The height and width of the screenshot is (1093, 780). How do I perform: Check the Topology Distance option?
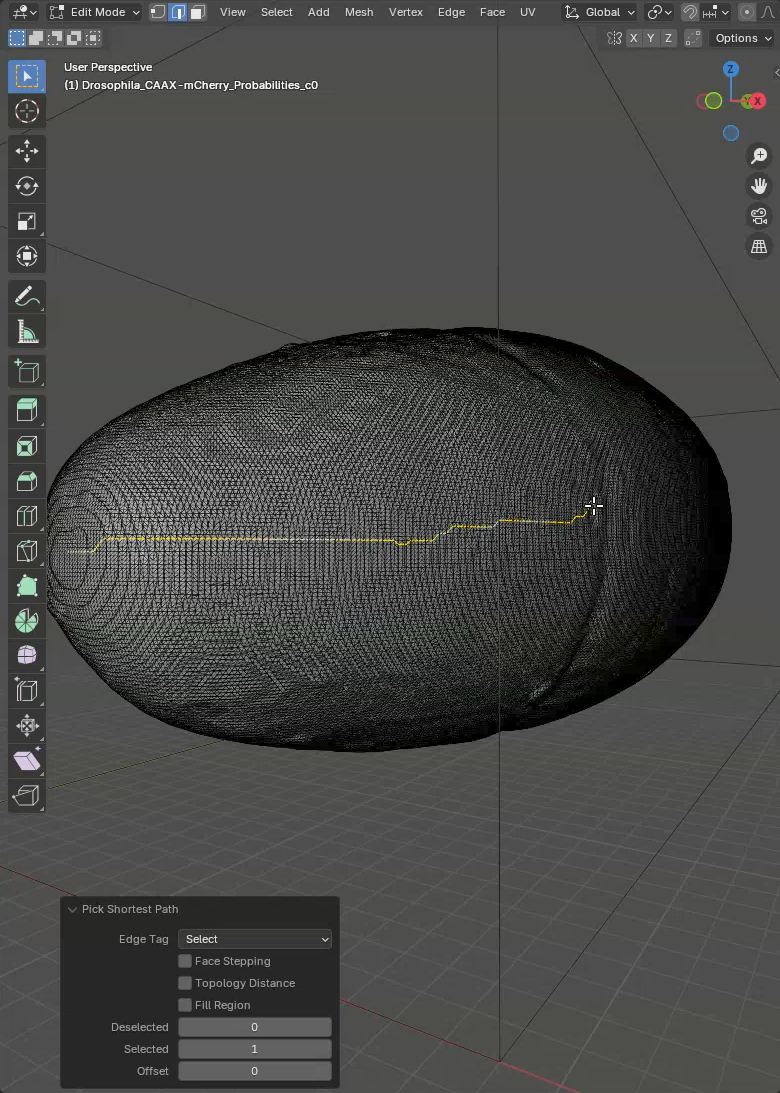185,983
